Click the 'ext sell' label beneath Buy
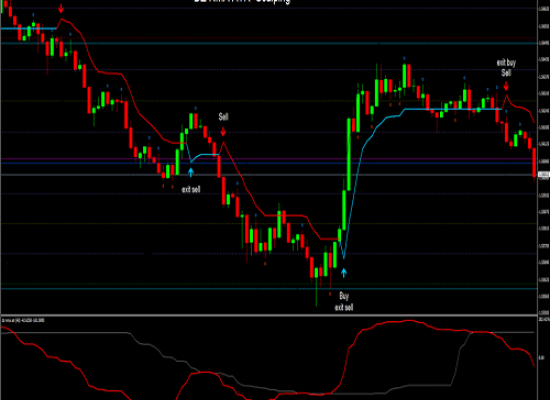Image resolution: width=550 pixels, height=400 pixels. (x=344, y=307)
